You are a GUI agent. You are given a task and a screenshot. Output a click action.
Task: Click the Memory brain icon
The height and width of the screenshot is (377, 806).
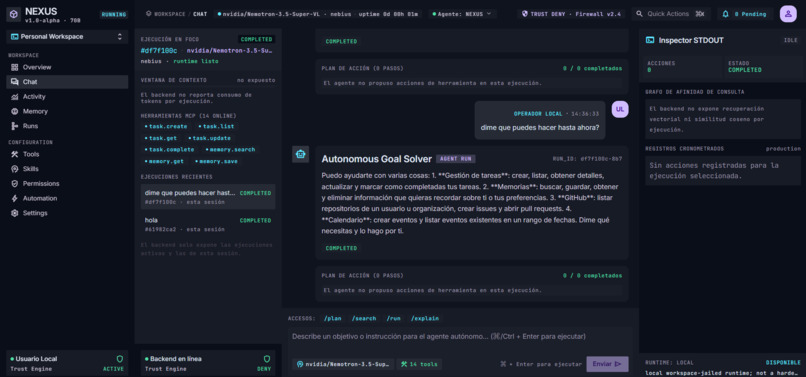point(14,111)
